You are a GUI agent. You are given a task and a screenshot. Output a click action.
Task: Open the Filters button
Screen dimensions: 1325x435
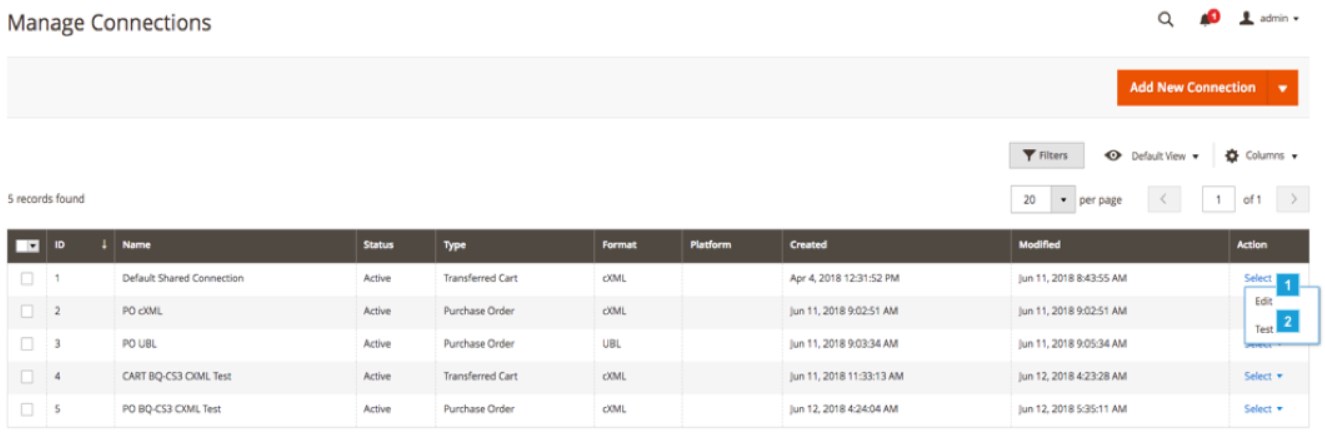(1046, 156)
